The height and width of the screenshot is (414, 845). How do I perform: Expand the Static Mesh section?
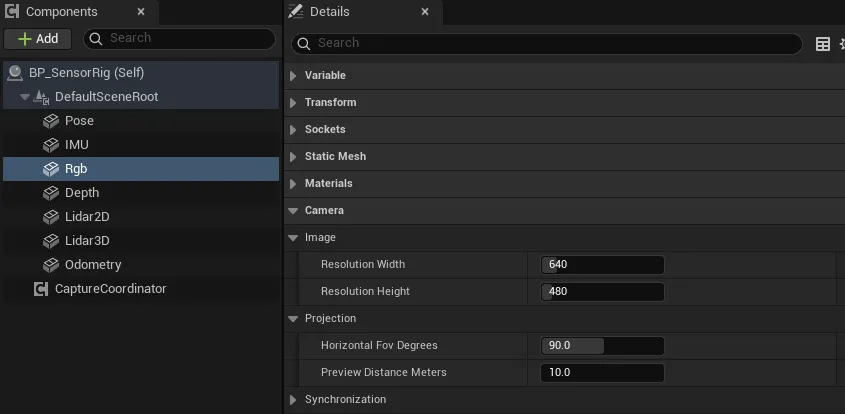[x=293, y=157]
